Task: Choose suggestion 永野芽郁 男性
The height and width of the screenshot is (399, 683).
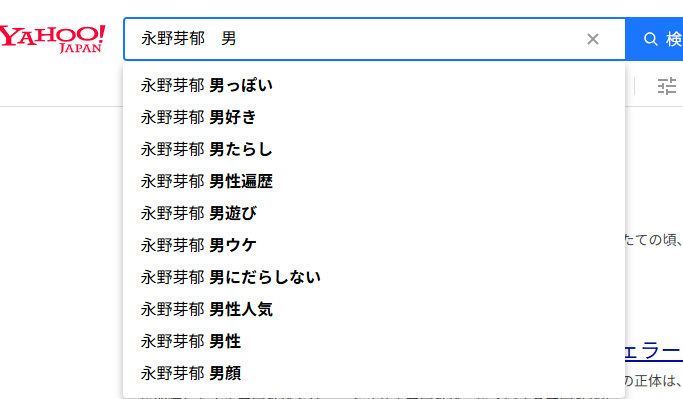Action: (x=374, y=342)
